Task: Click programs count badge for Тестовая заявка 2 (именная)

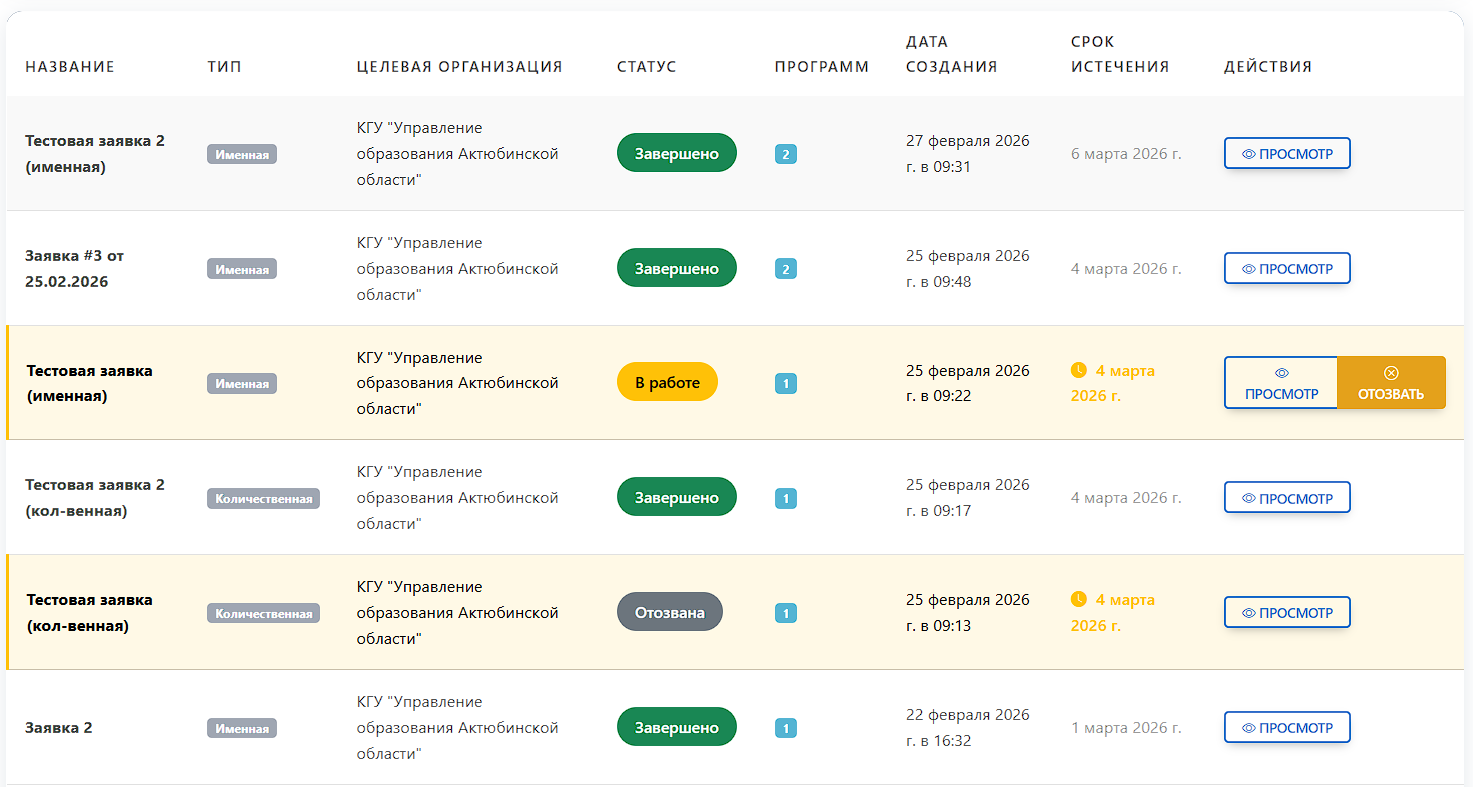Action: [786, 154]
